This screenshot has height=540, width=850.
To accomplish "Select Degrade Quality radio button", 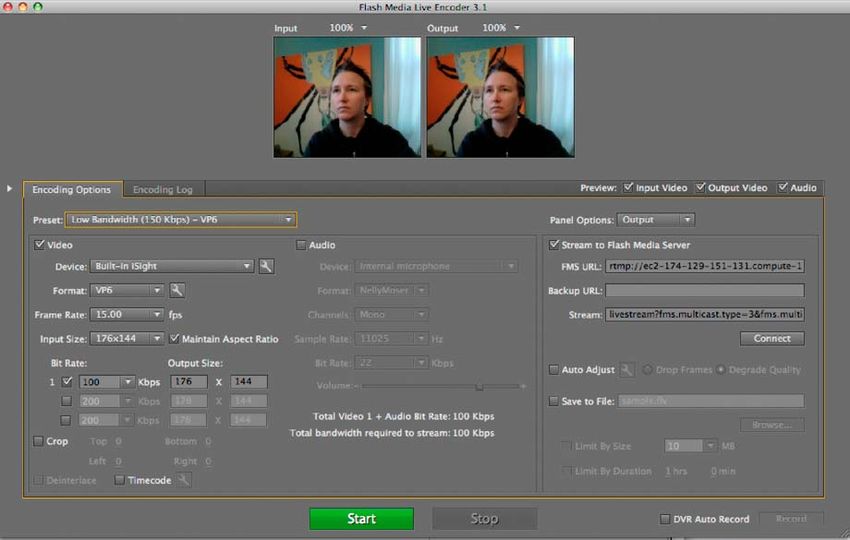I will 720,370.
